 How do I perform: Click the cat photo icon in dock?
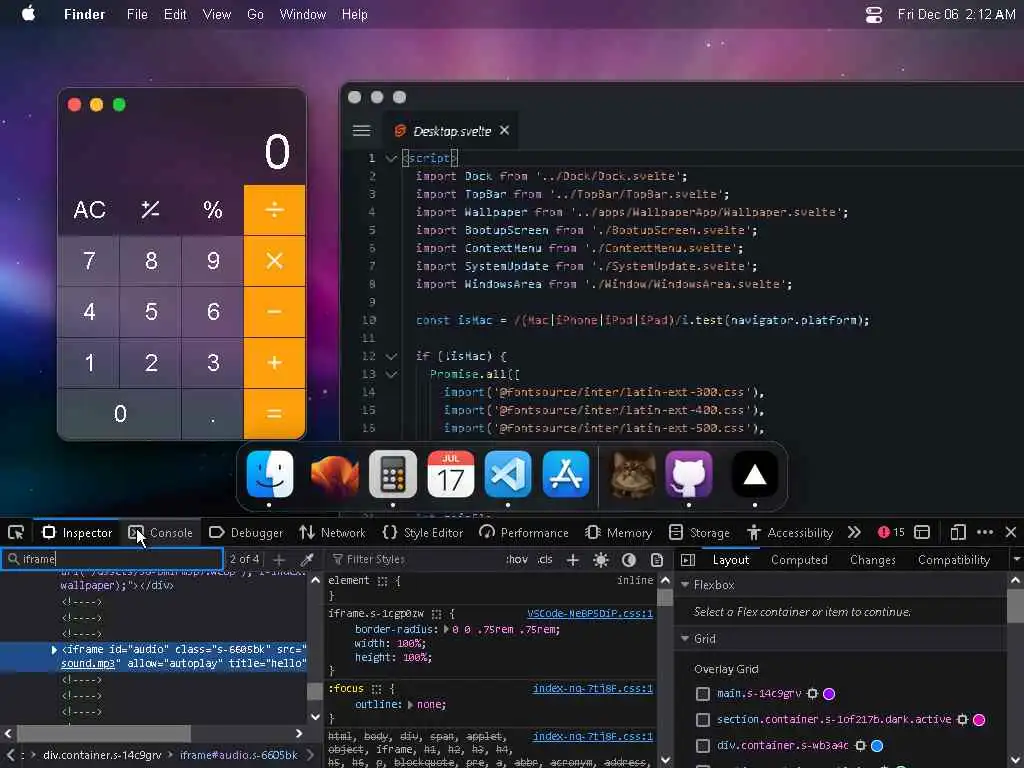632,474
